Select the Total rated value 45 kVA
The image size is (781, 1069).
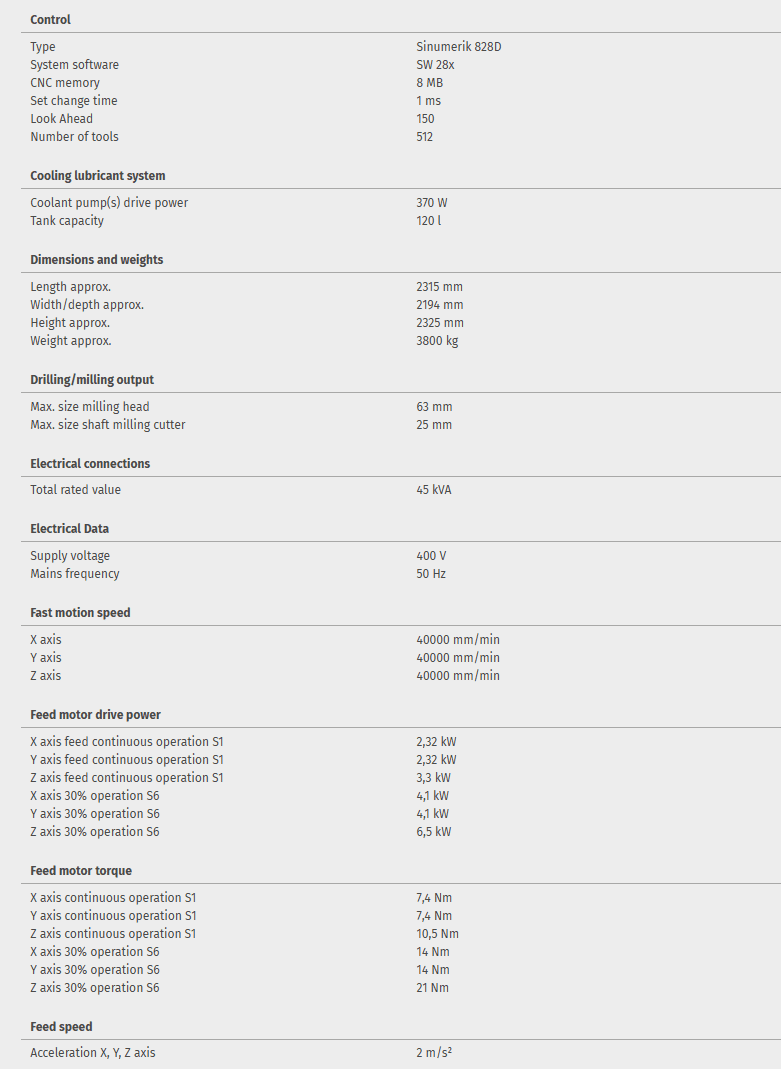click(434, 490)
